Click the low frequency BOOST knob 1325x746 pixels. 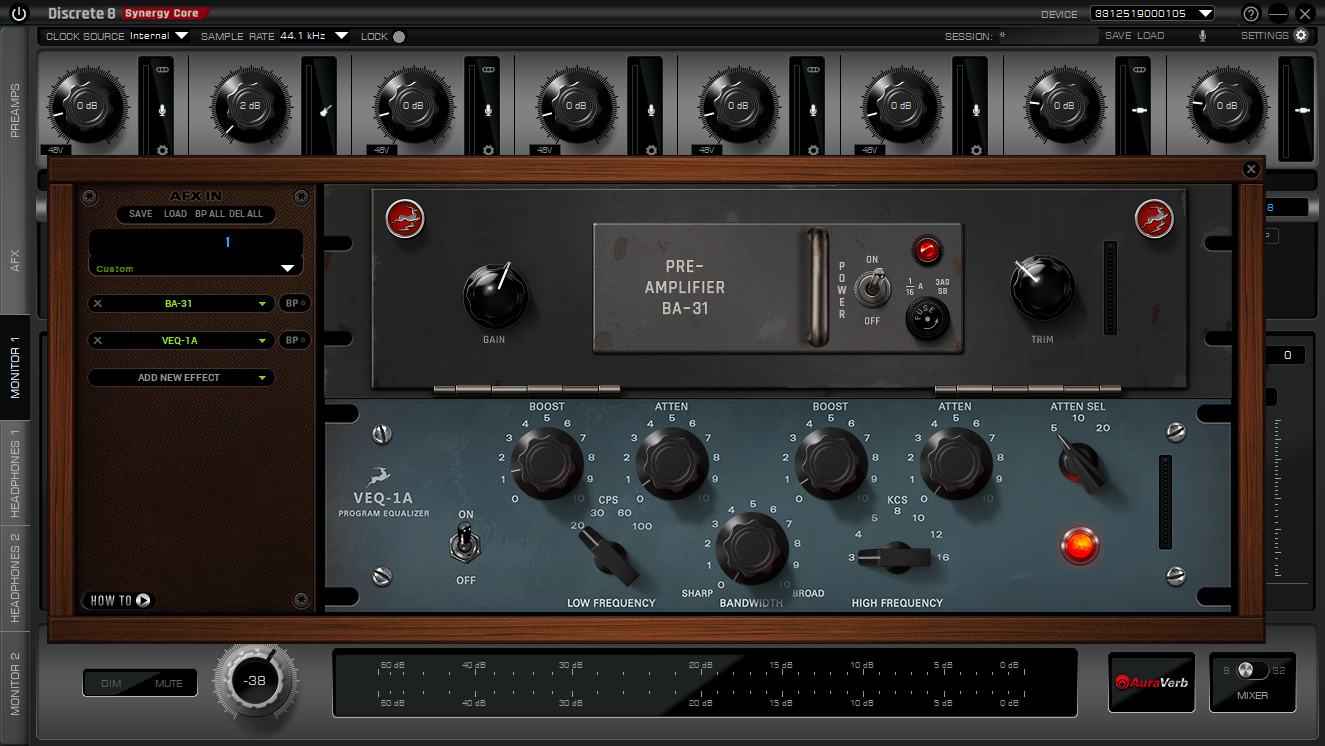coord(546,463)
